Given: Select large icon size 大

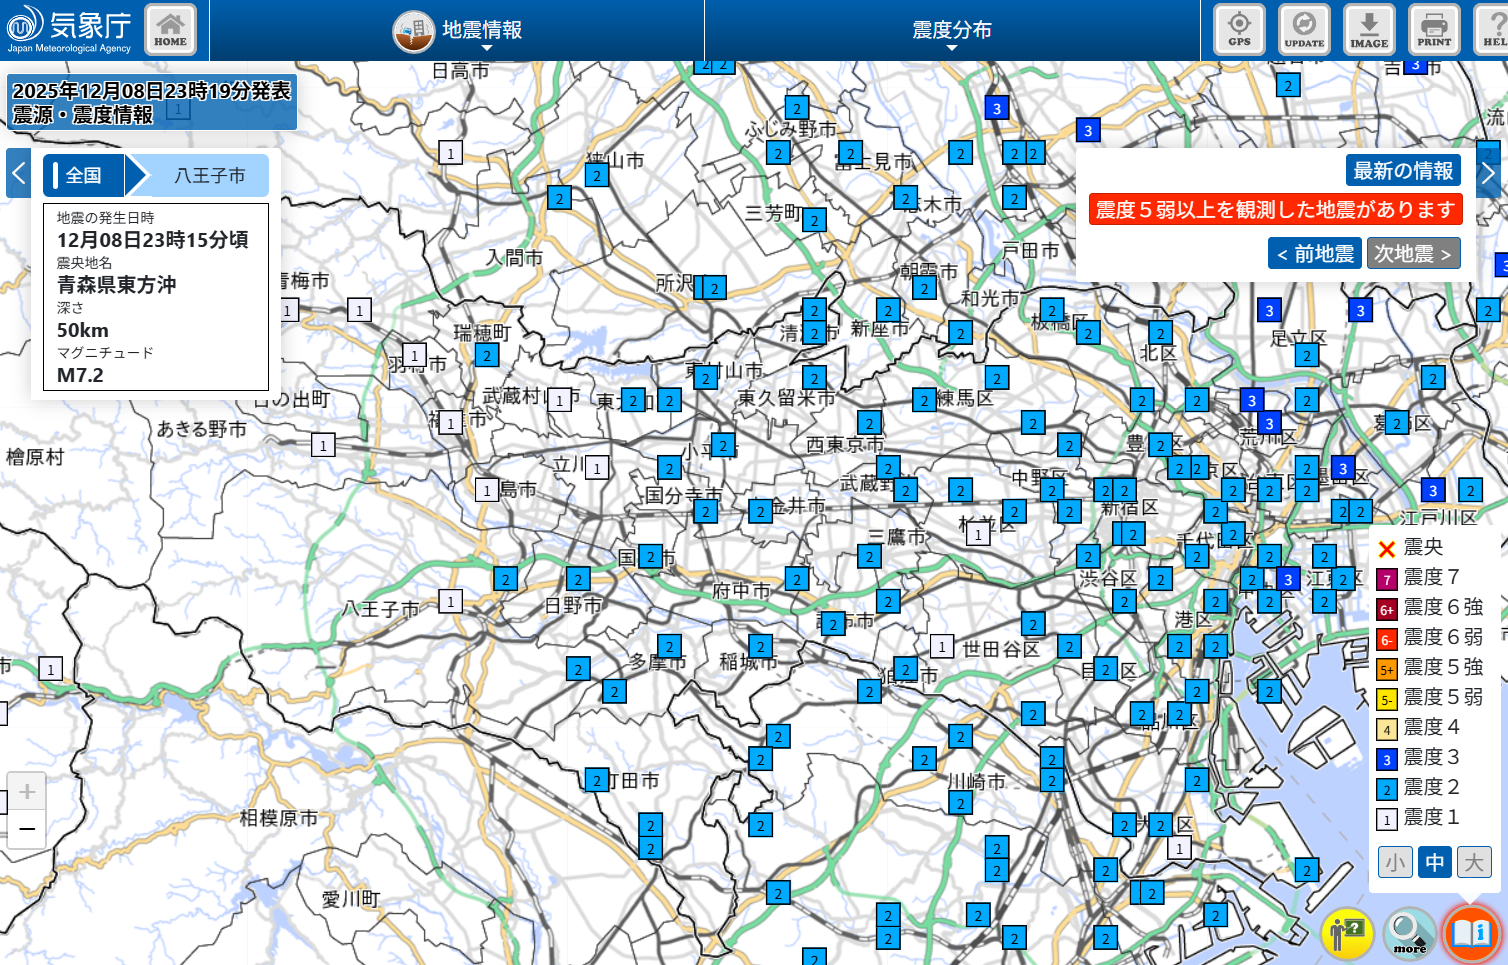Looking at the screenshot, I should point(1474,862).
